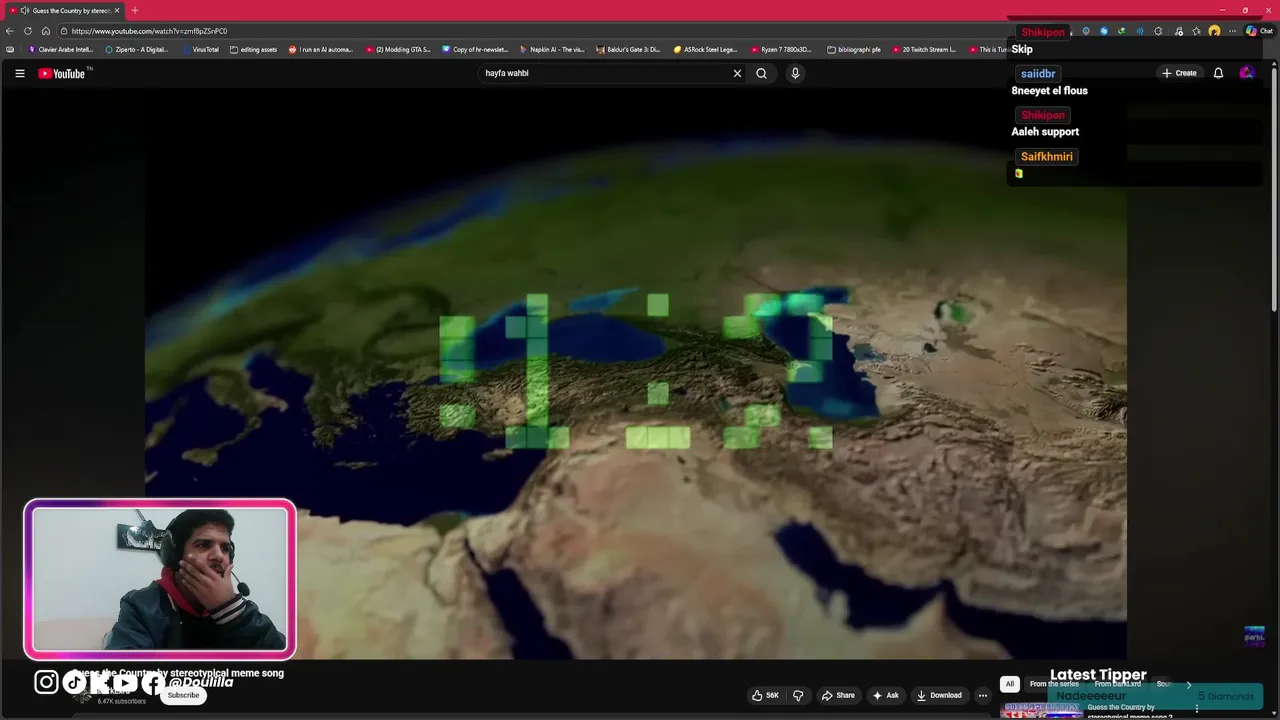Share this video
1280x720 pixels.
[838, 695]
